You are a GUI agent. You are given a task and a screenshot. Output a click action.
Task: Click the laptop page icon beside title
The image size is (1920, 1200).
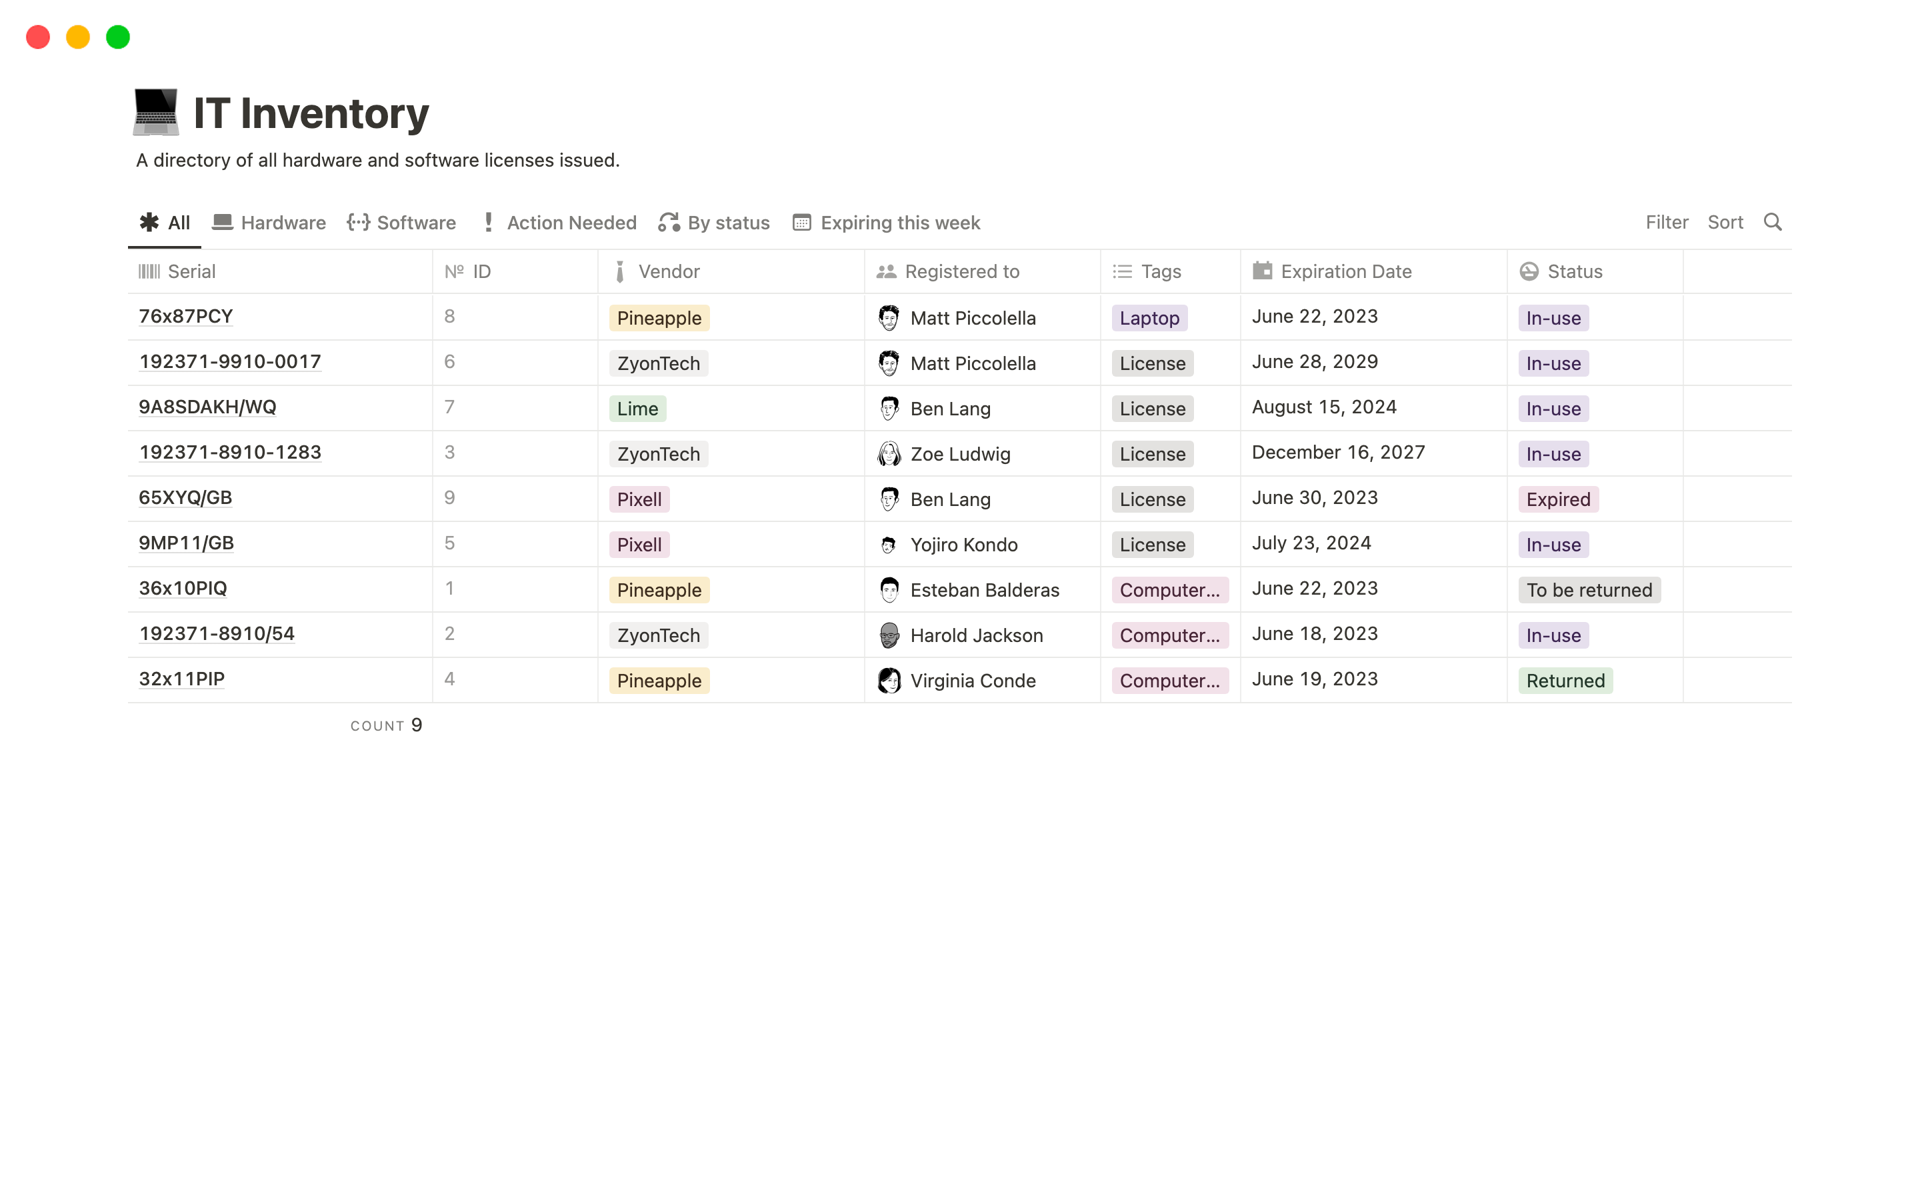click(156, 112)
